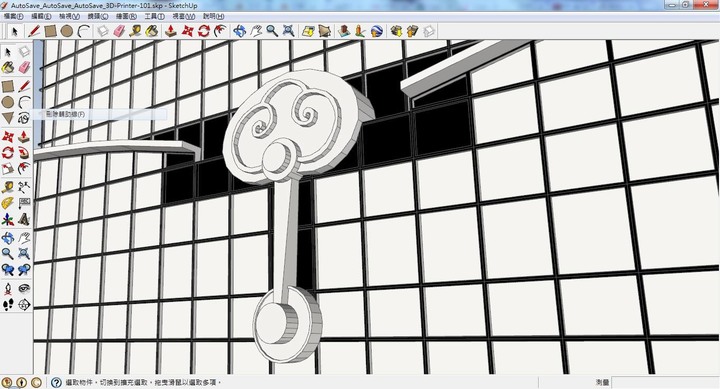720x389 pixels.
Task: Pick Tape Measure tool in top toolbar
Action: 135,31
